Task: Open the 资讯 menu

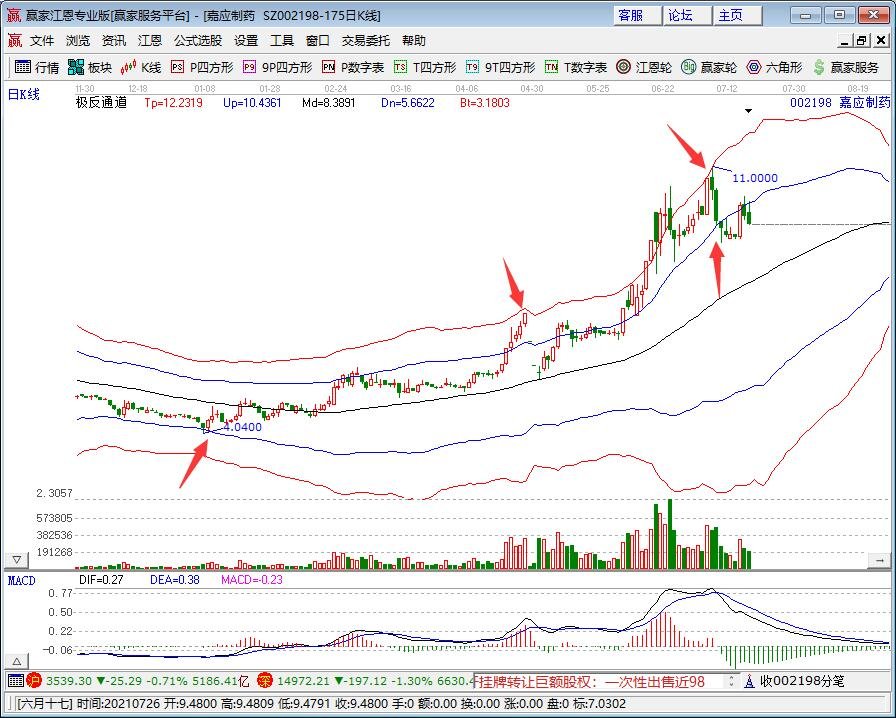Action: (114, 41)
